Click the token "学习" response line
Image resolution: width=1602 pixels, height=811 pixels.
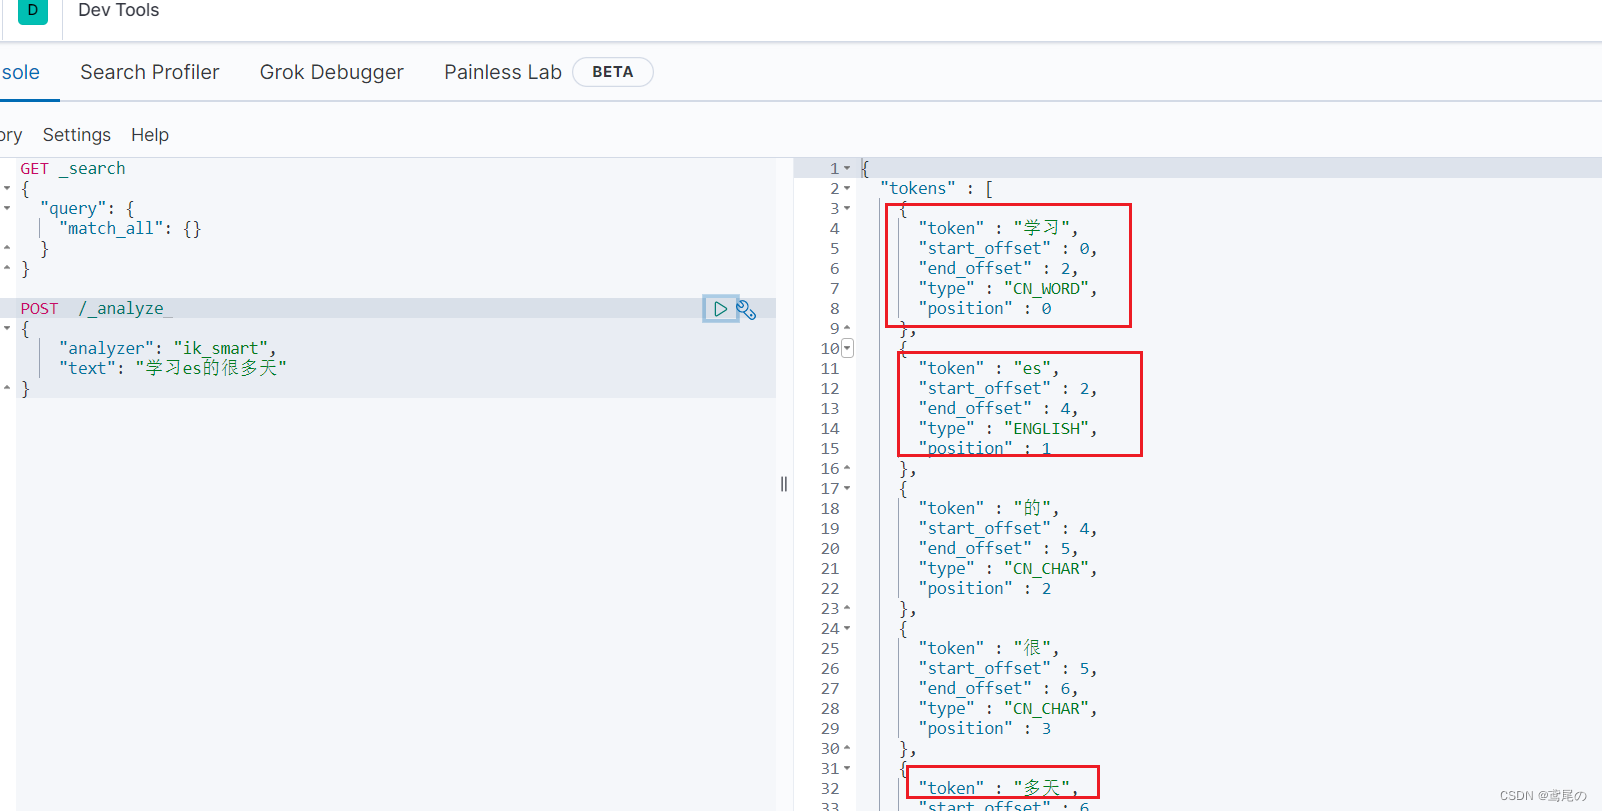[x=998, y=228]
